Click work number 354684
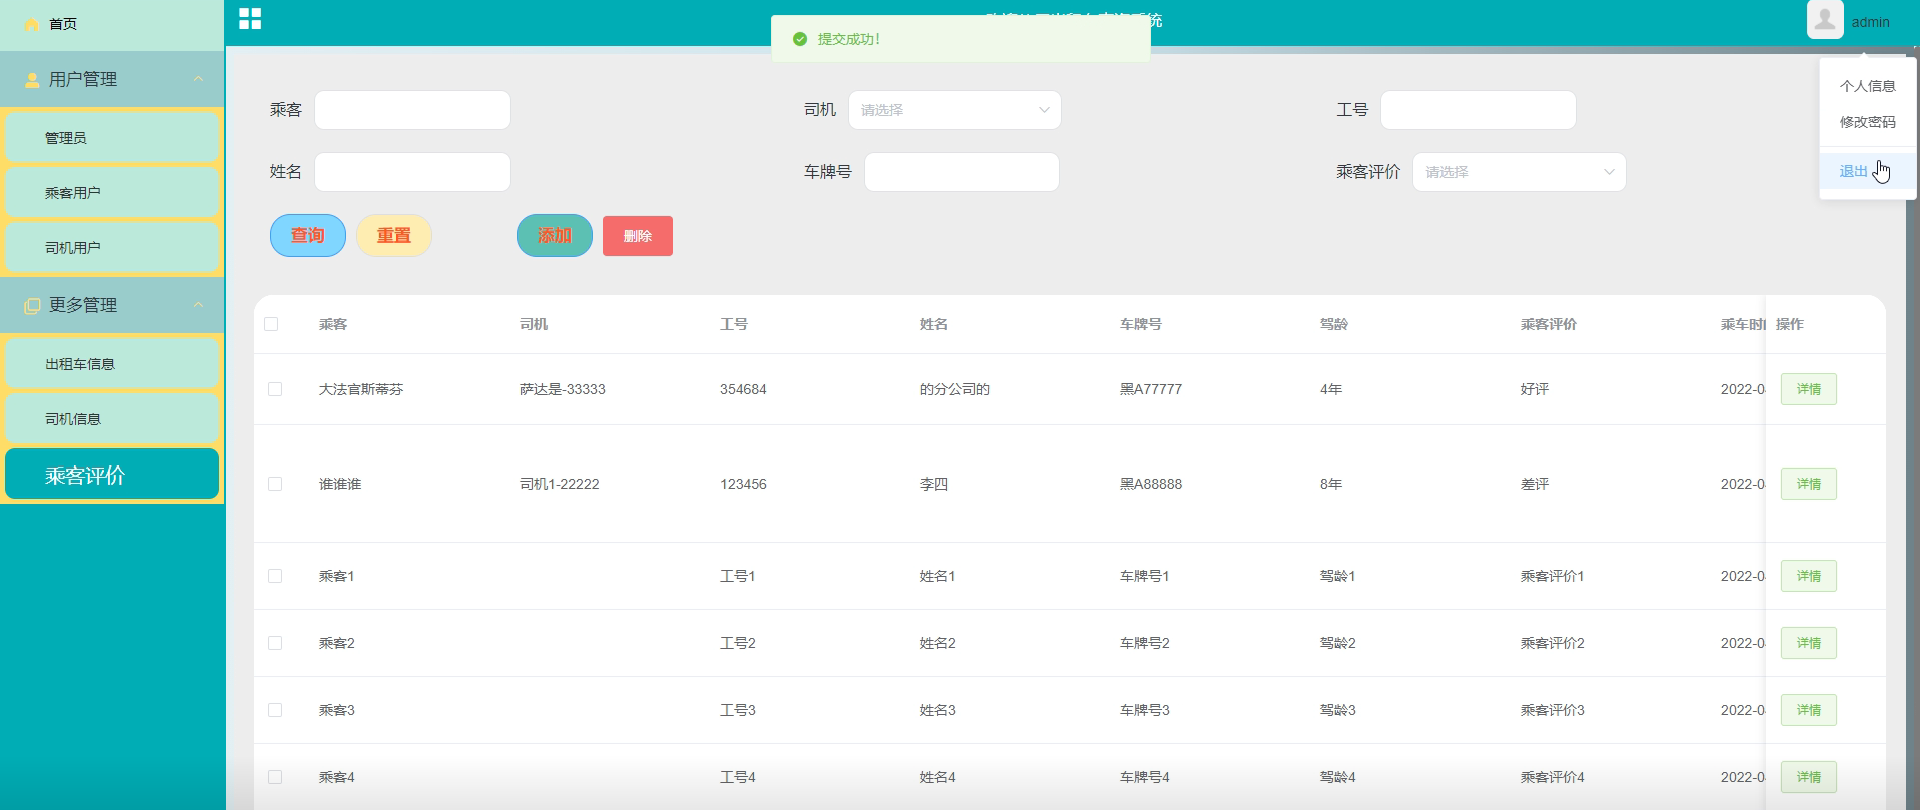The height and width of the screenshot is (810, 1920). click(x=743, y=389)
